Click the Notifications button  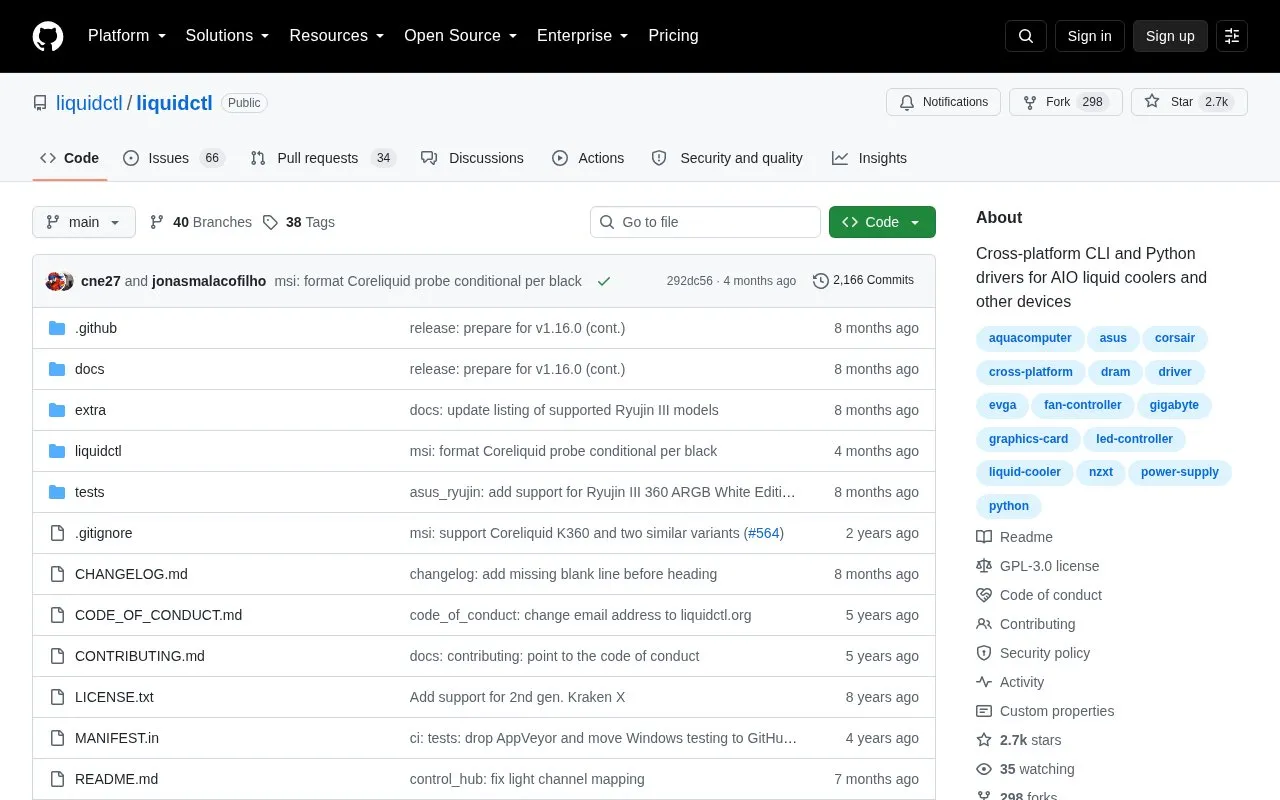tap(943, 102)
